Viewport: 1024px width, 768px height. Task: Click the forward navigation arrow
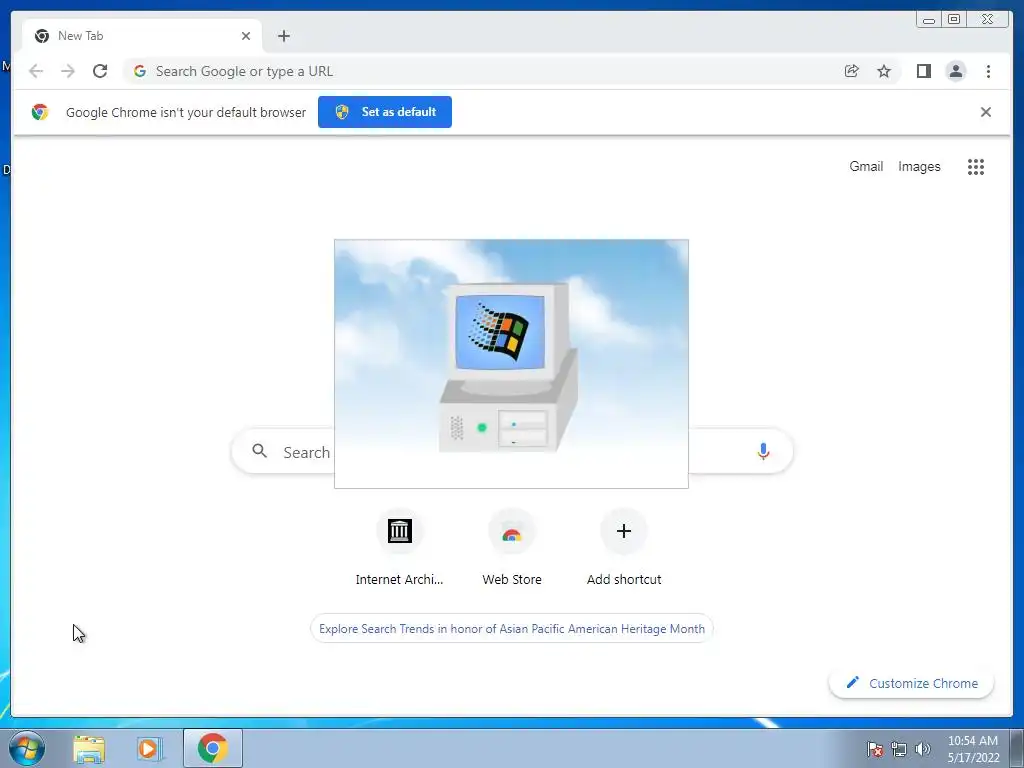[x=68, y=71]
